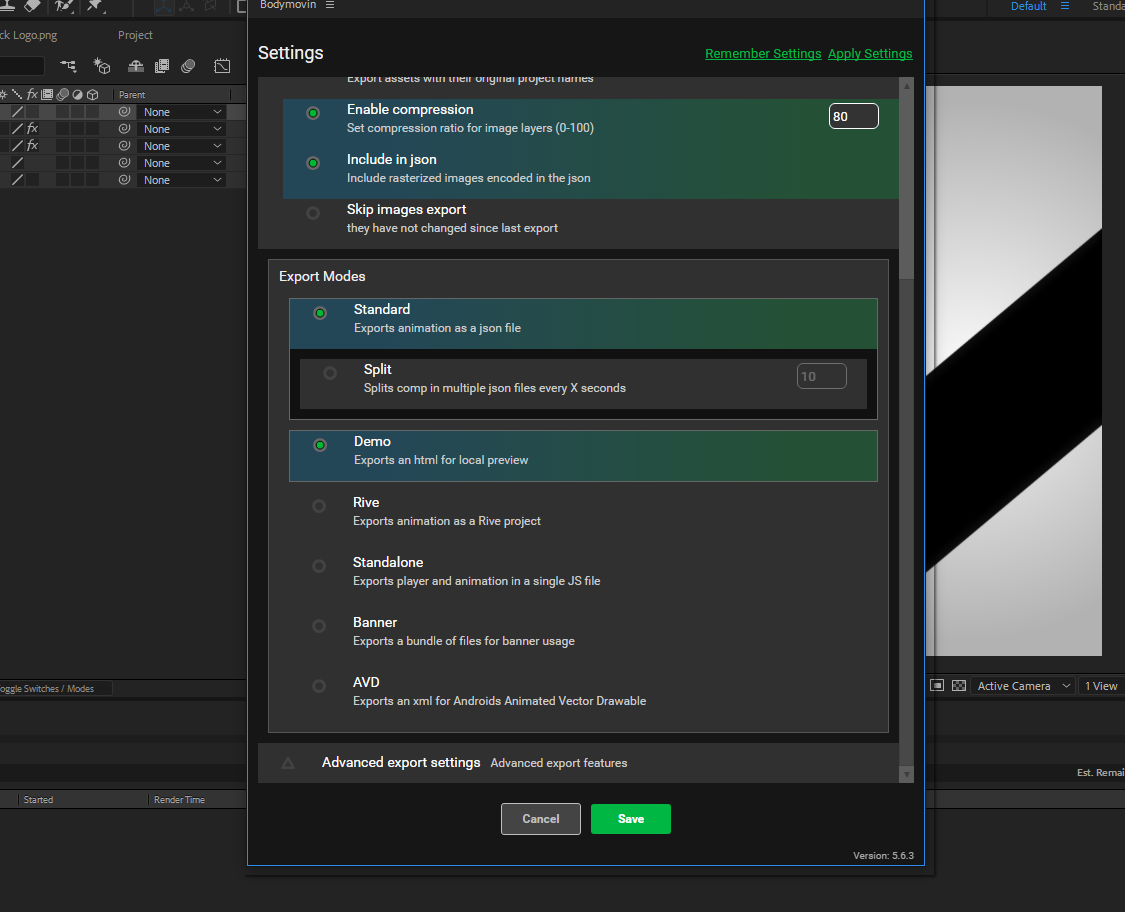The width and height of the screenshot is (1125, 912).
Task: Switch to Local Axis mode
Action: [x=164, y=6]
